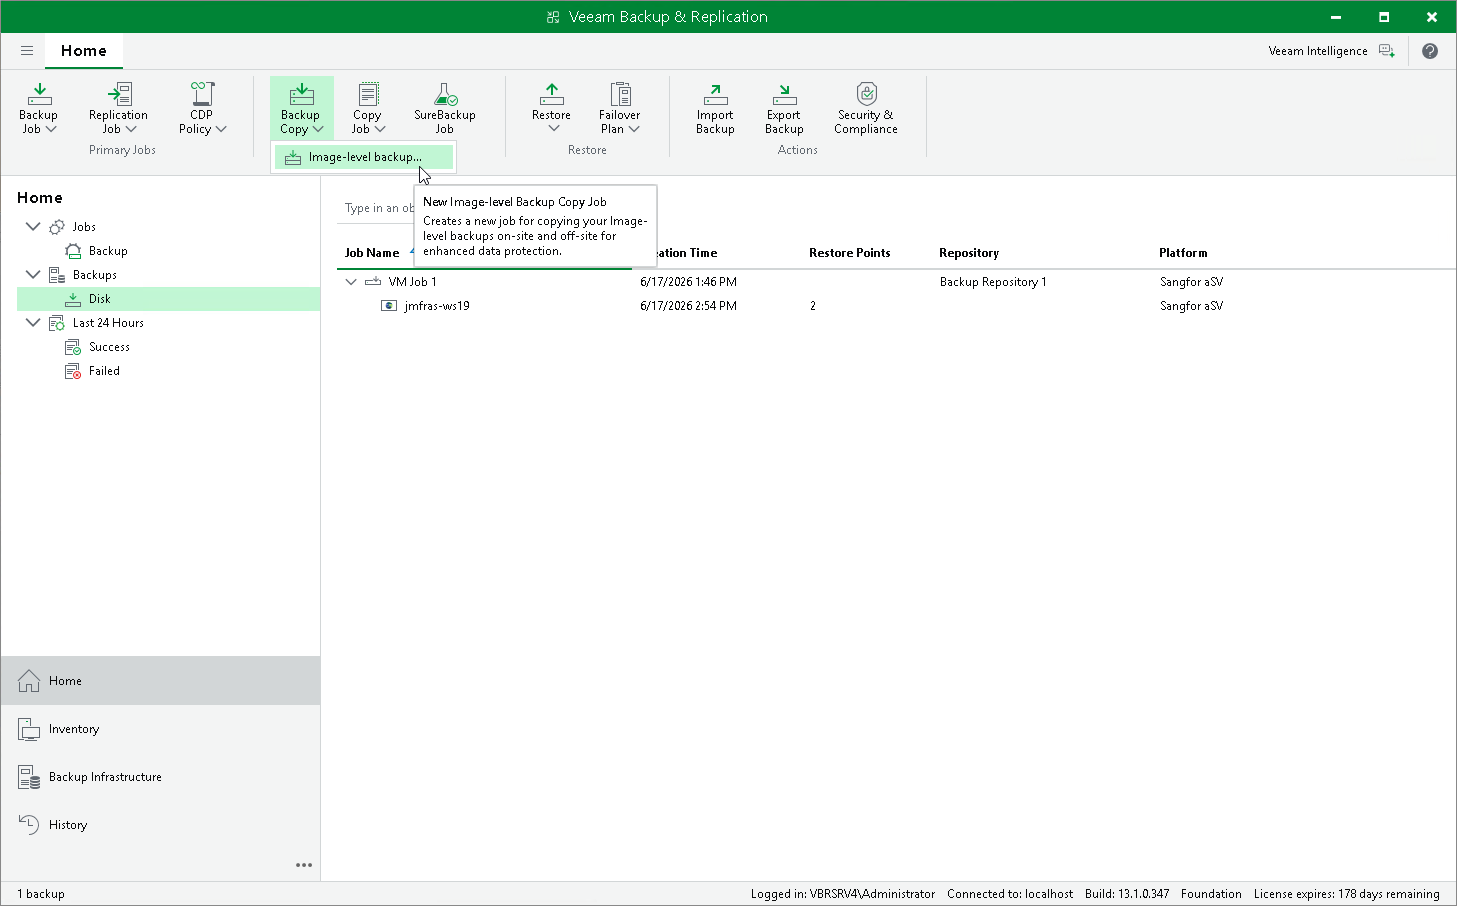Collapse the Backups tree node
1457x906 pixels.
coord(33,275)
